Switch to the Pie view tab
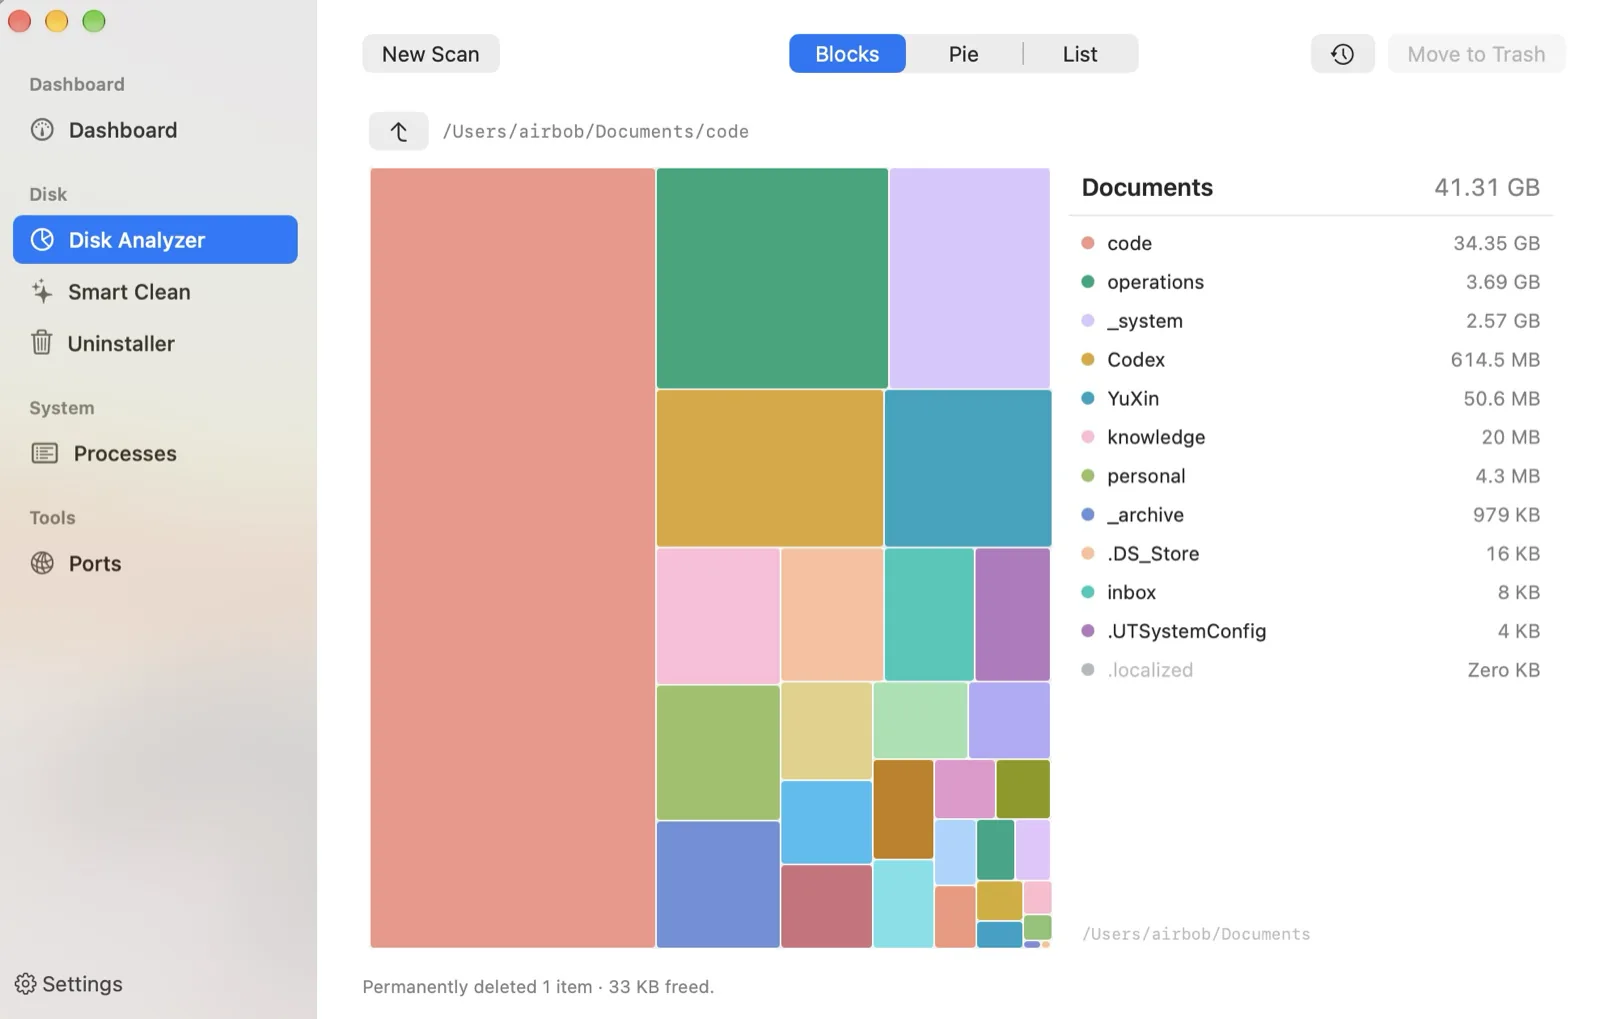Image resolution: width=1600 pixels, height=1019 pixels. click(x=963, y=54)
